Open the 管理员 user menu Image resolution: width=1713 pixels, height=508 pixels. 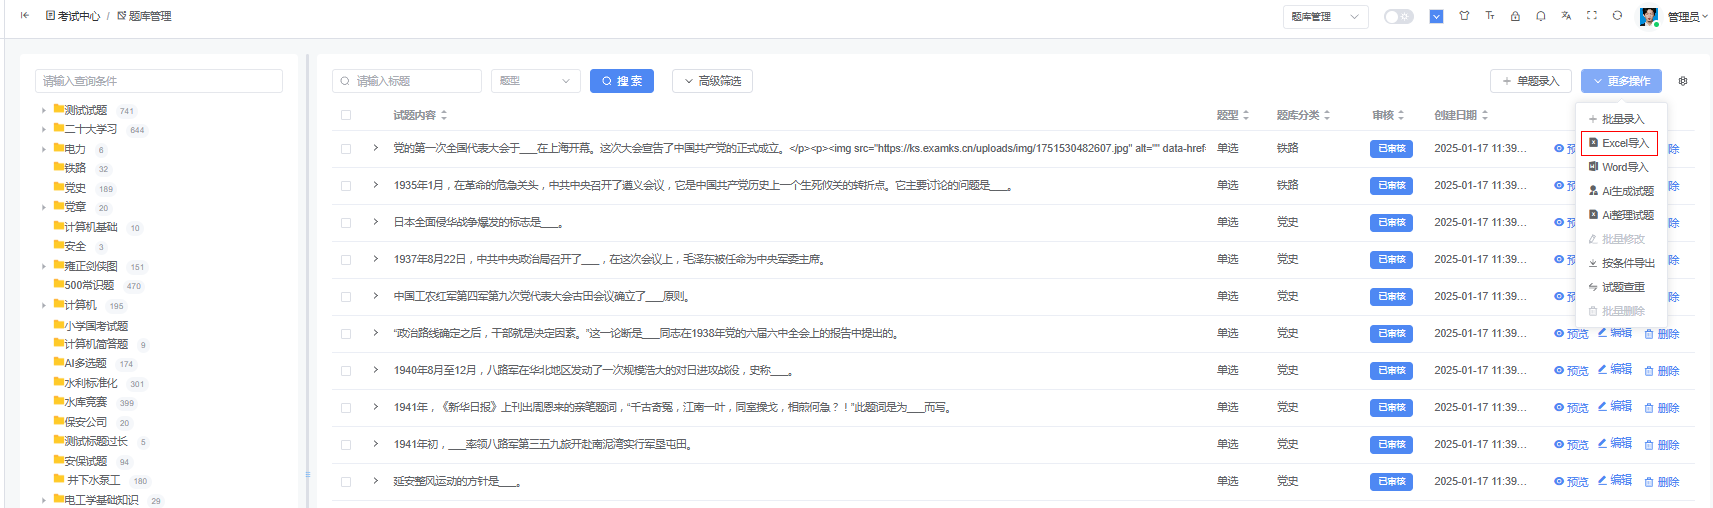pos(1687,17)
